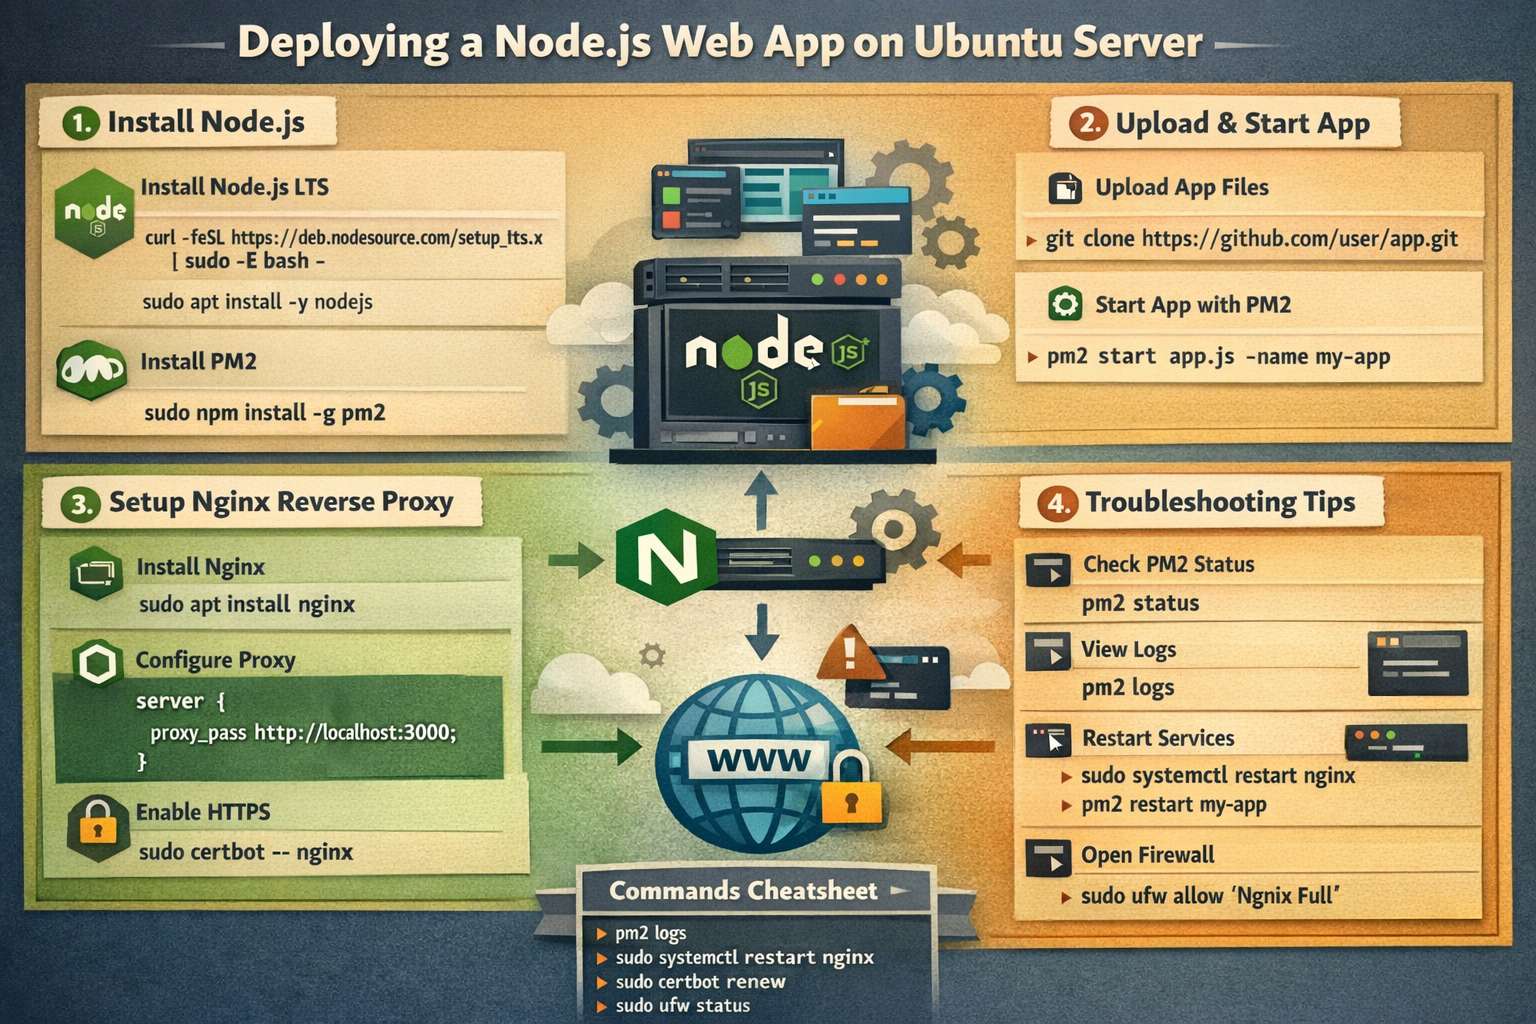Click the sudo apt install nginx command
1536x1024 pixels.
(x=246, y=604)
